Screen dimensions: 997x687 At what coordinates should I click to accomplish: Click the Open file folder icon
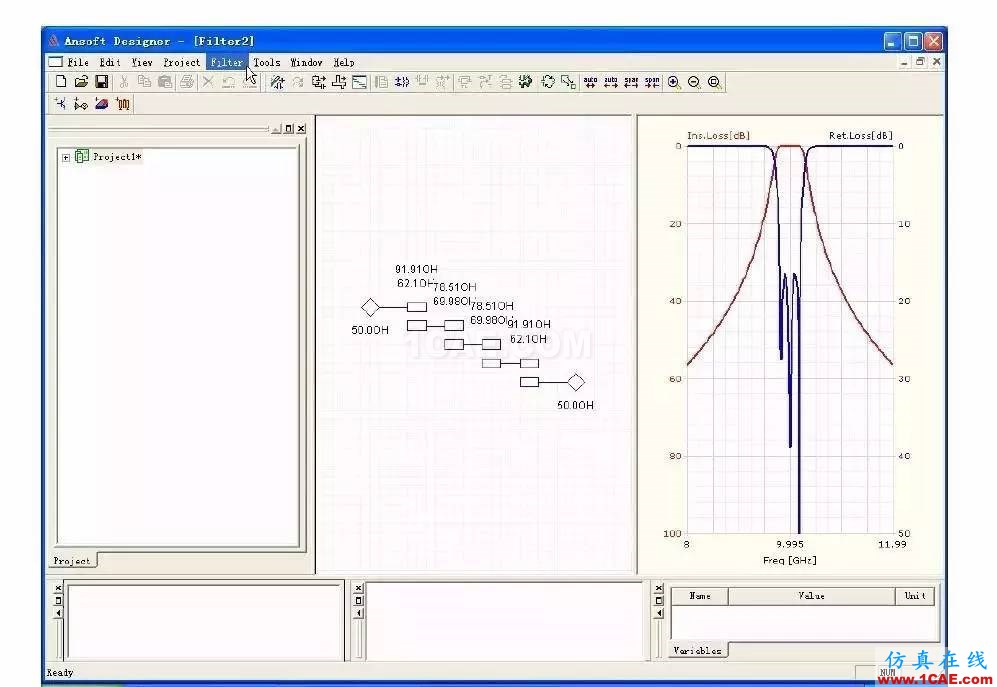point(81,81)
